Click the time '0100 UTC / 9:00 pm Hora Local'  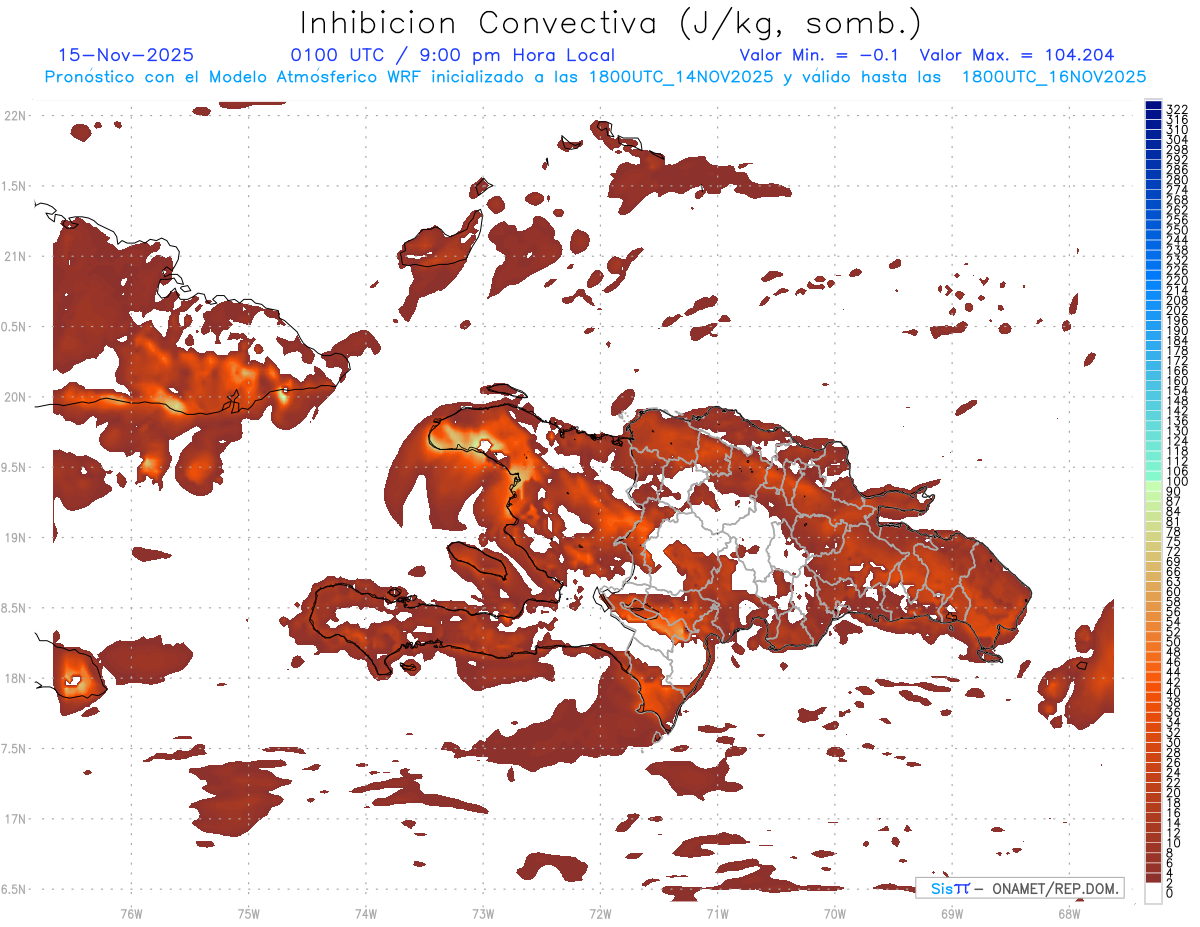tap(453, 55)
